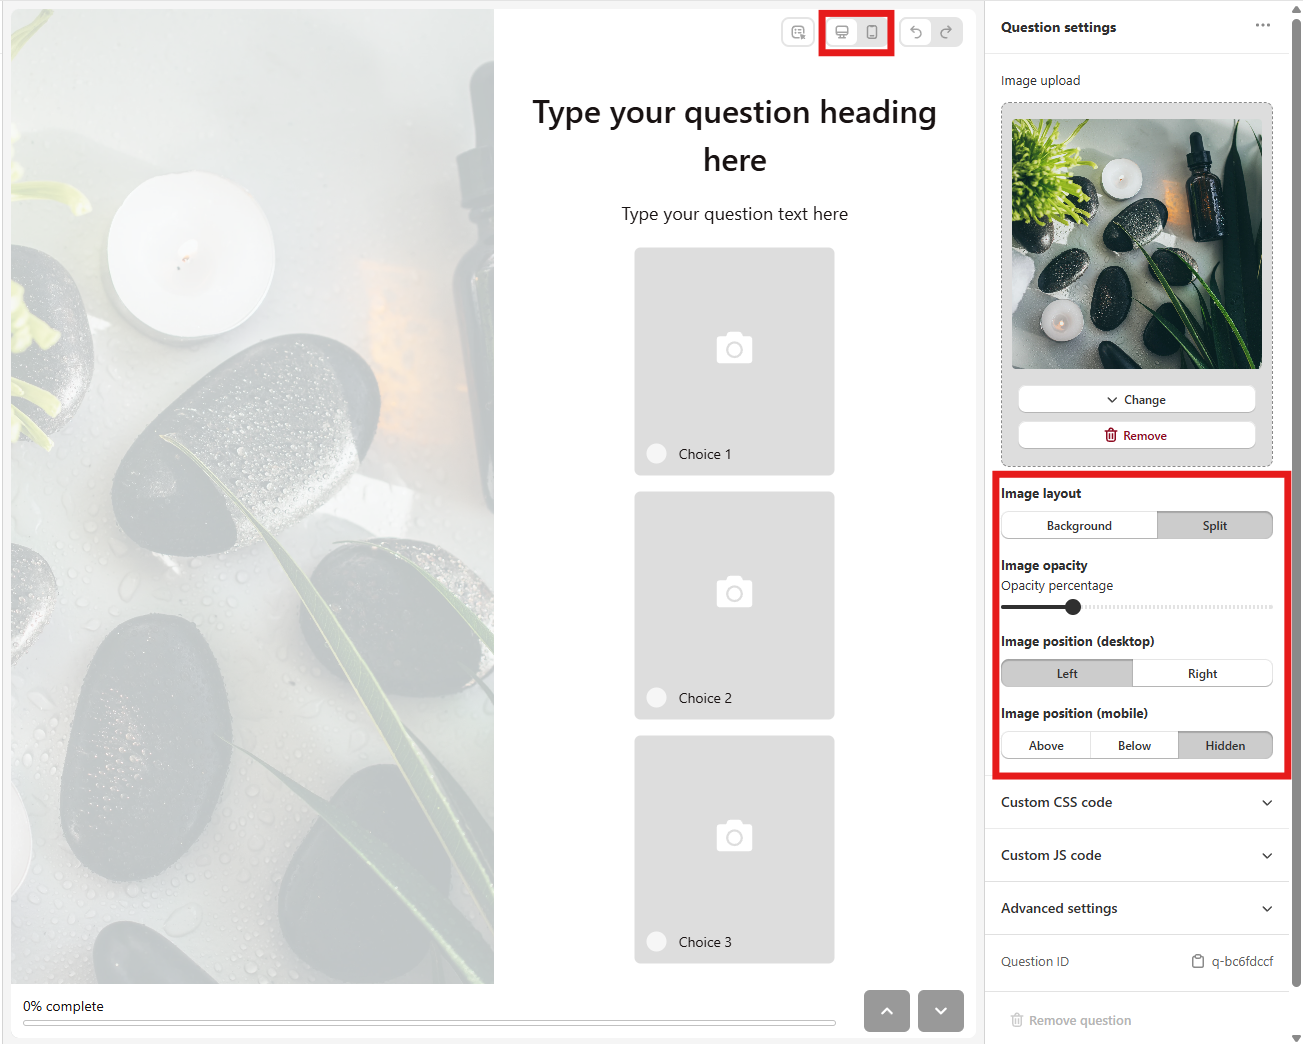Click the element selector icon in the preview toolbar

point(798,32)
